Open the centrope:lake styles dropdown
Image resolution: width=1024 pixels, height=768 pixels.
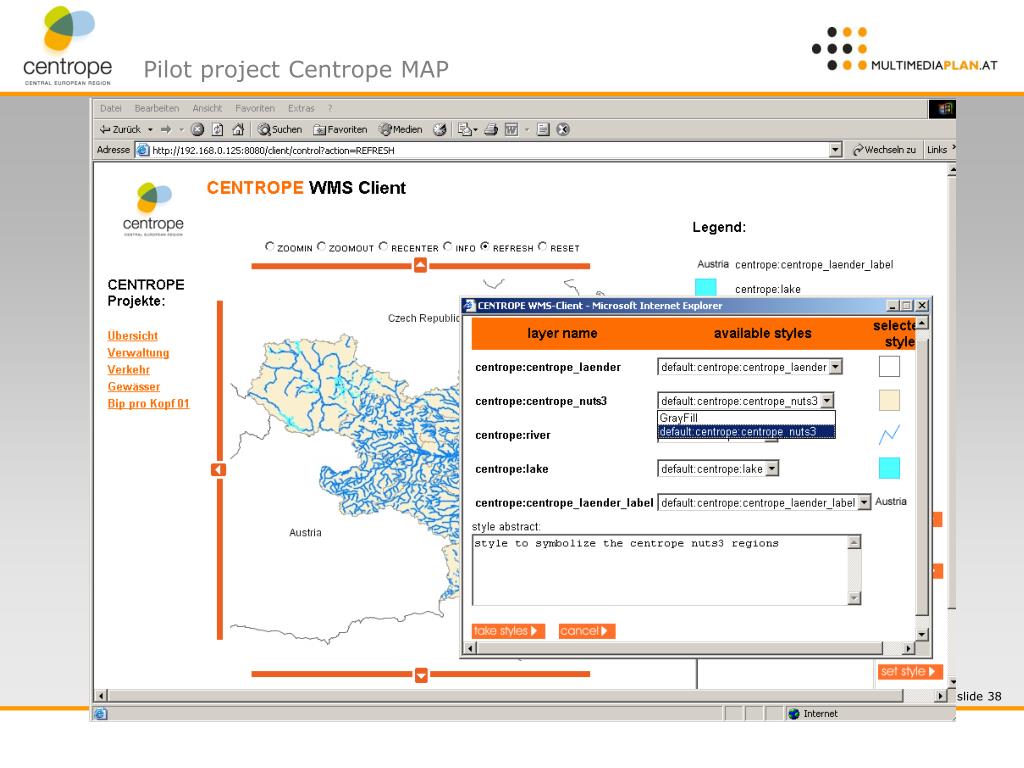[x=773, y=468]
